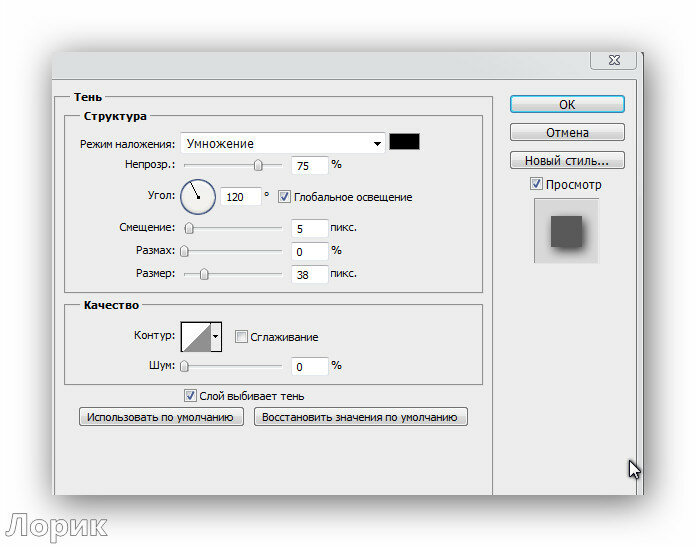Close the dialog with the X button
Image resolution: width=696 pixels, height=547 pixels.
(x=614, y=60)
